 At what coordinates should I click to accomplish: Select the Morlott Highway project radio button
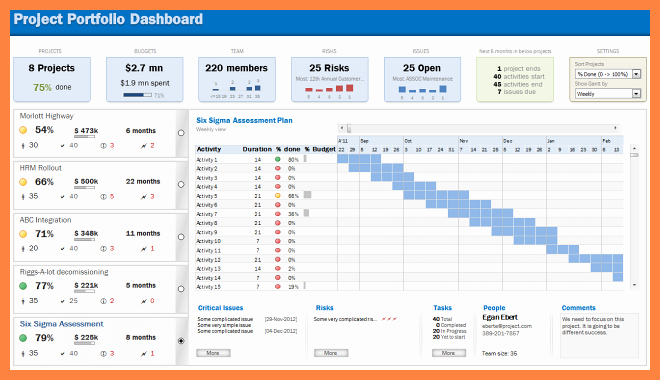point(181,133)
